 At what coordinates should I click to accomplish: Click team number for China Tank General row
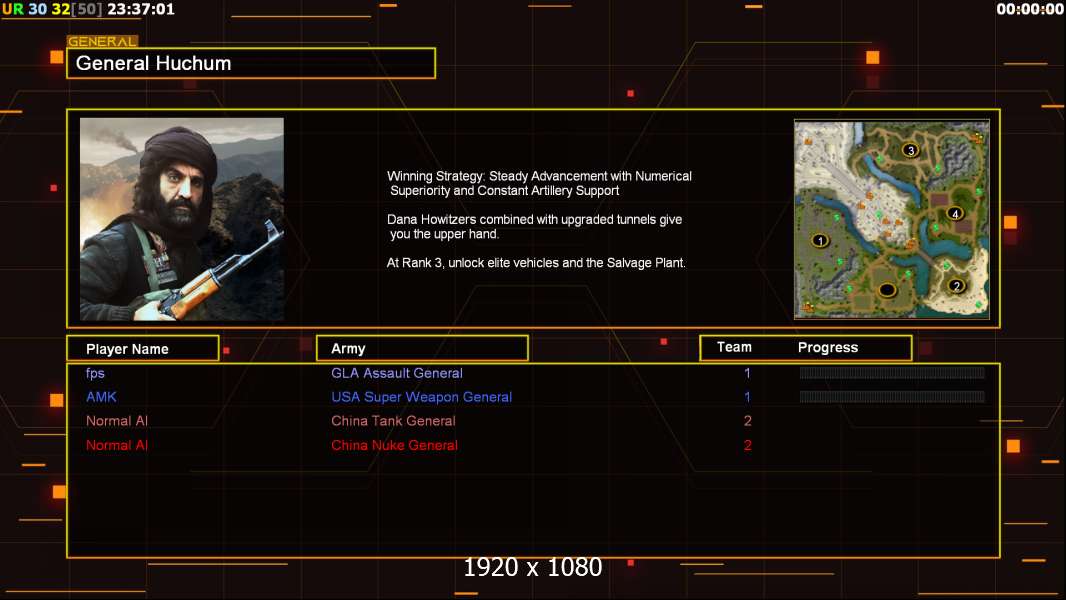click(747, 421)
